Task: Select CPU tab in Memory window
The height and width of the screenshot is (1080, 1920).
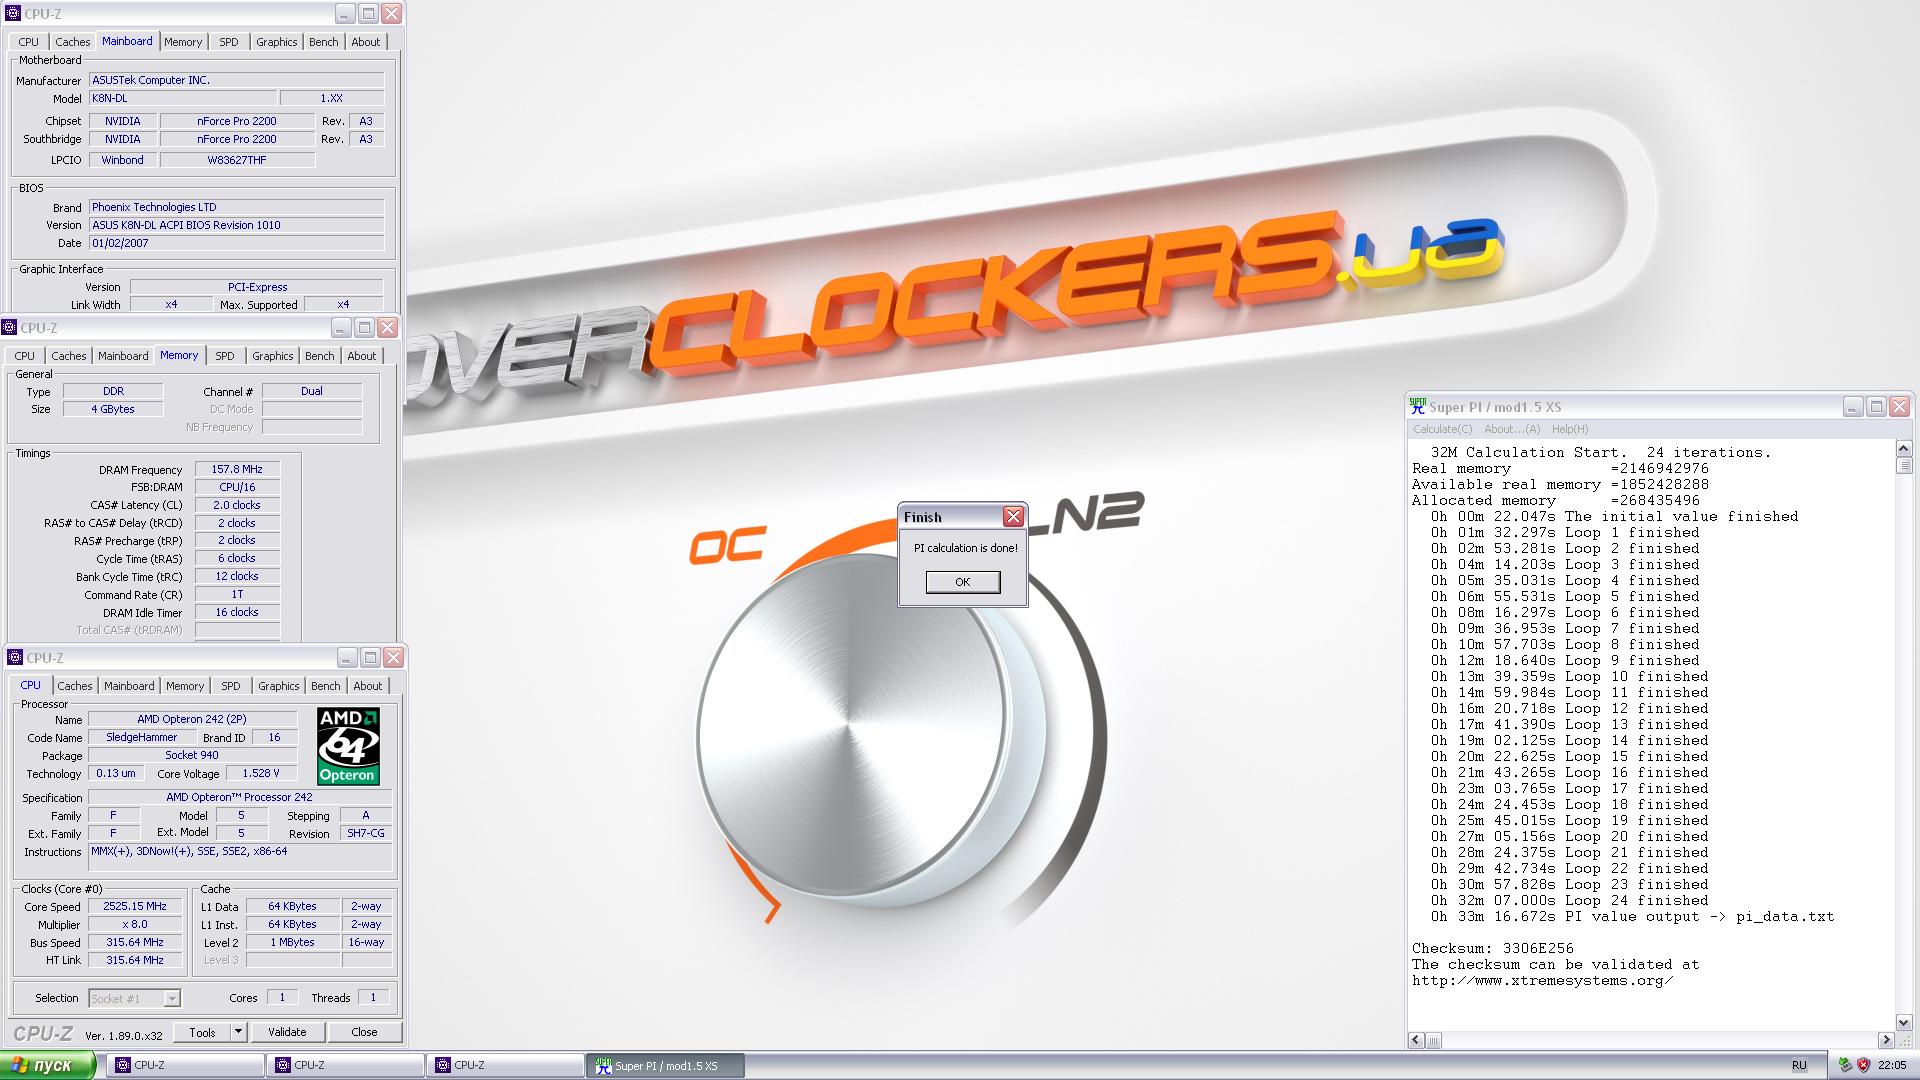Action: pyautogui.click(x=25, y=356)
